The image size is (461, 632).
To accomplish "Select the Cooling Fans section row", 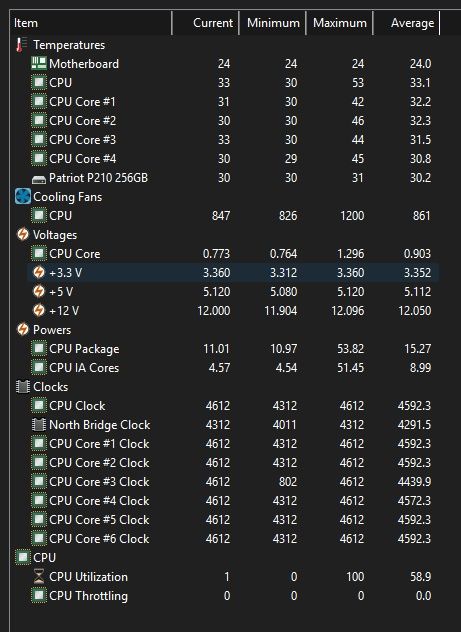I will pyautogui.click(x=225, y=197).
